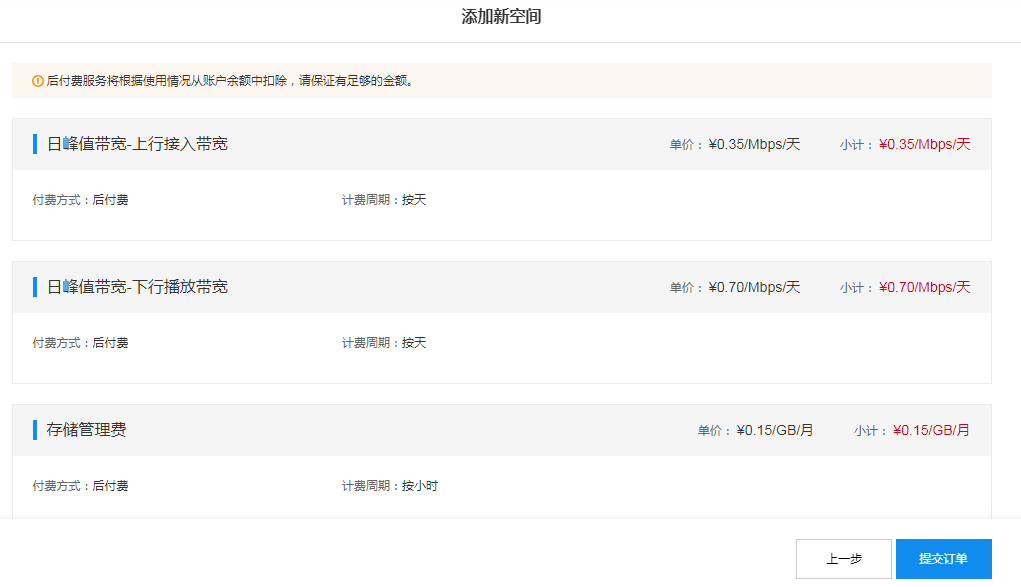Click 计费周期：按天 in upstream bandwidth card
The height and width of the screenshot is (587, 1021).
pos(384,200)
